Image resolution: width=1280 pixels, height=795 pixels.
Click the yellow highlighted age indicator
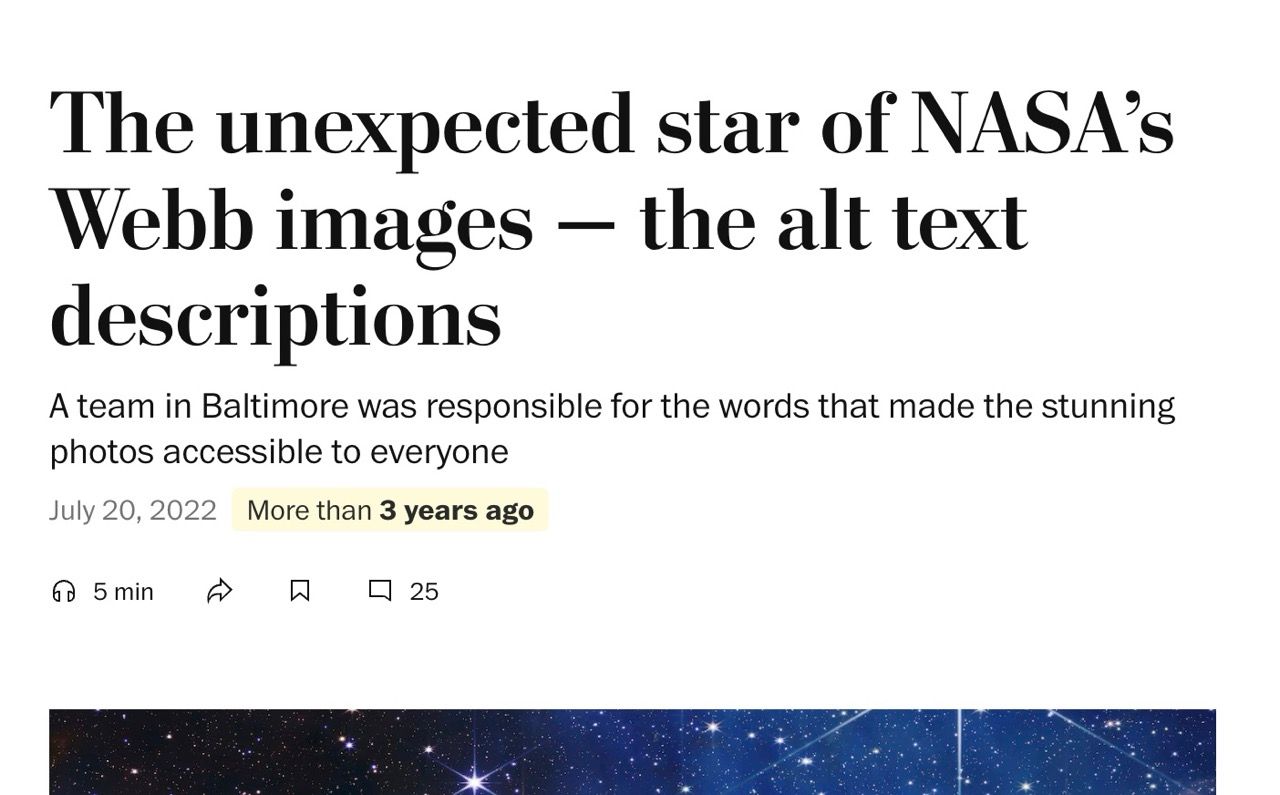pos(389,510)
